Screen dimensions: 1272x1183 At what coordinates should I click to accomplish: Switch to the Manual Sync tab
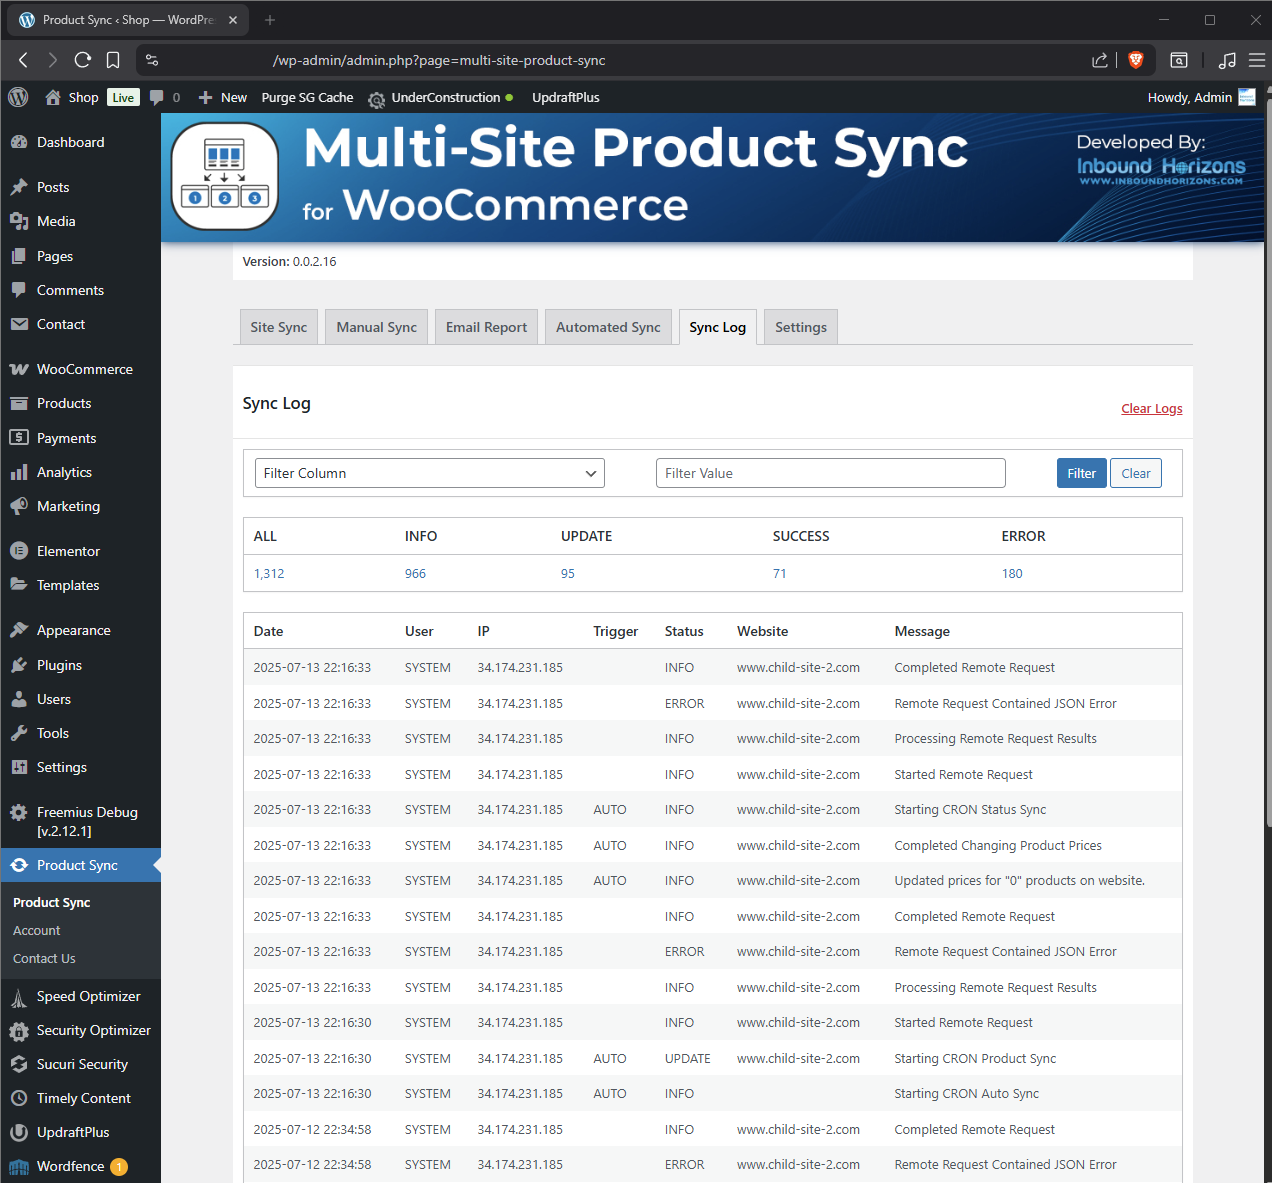376,327
